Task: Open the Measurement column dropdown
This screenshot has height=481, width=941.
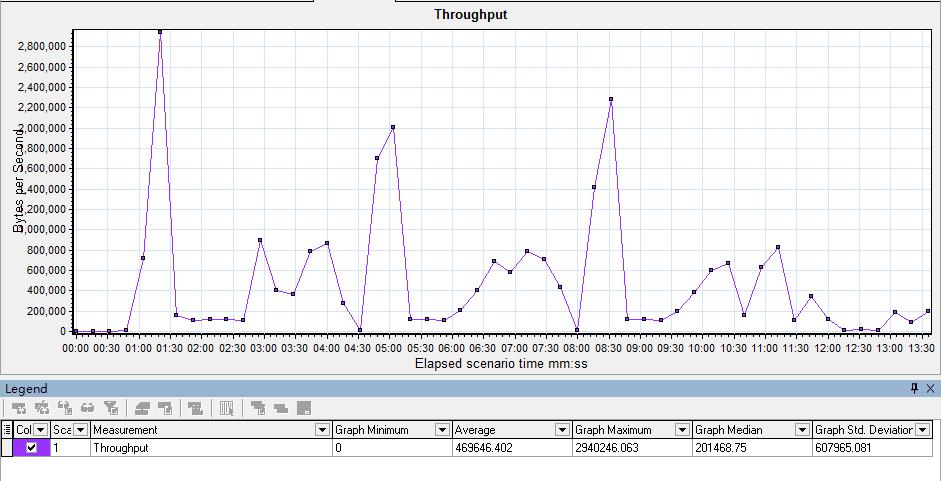Action: [x=322, y=430]
